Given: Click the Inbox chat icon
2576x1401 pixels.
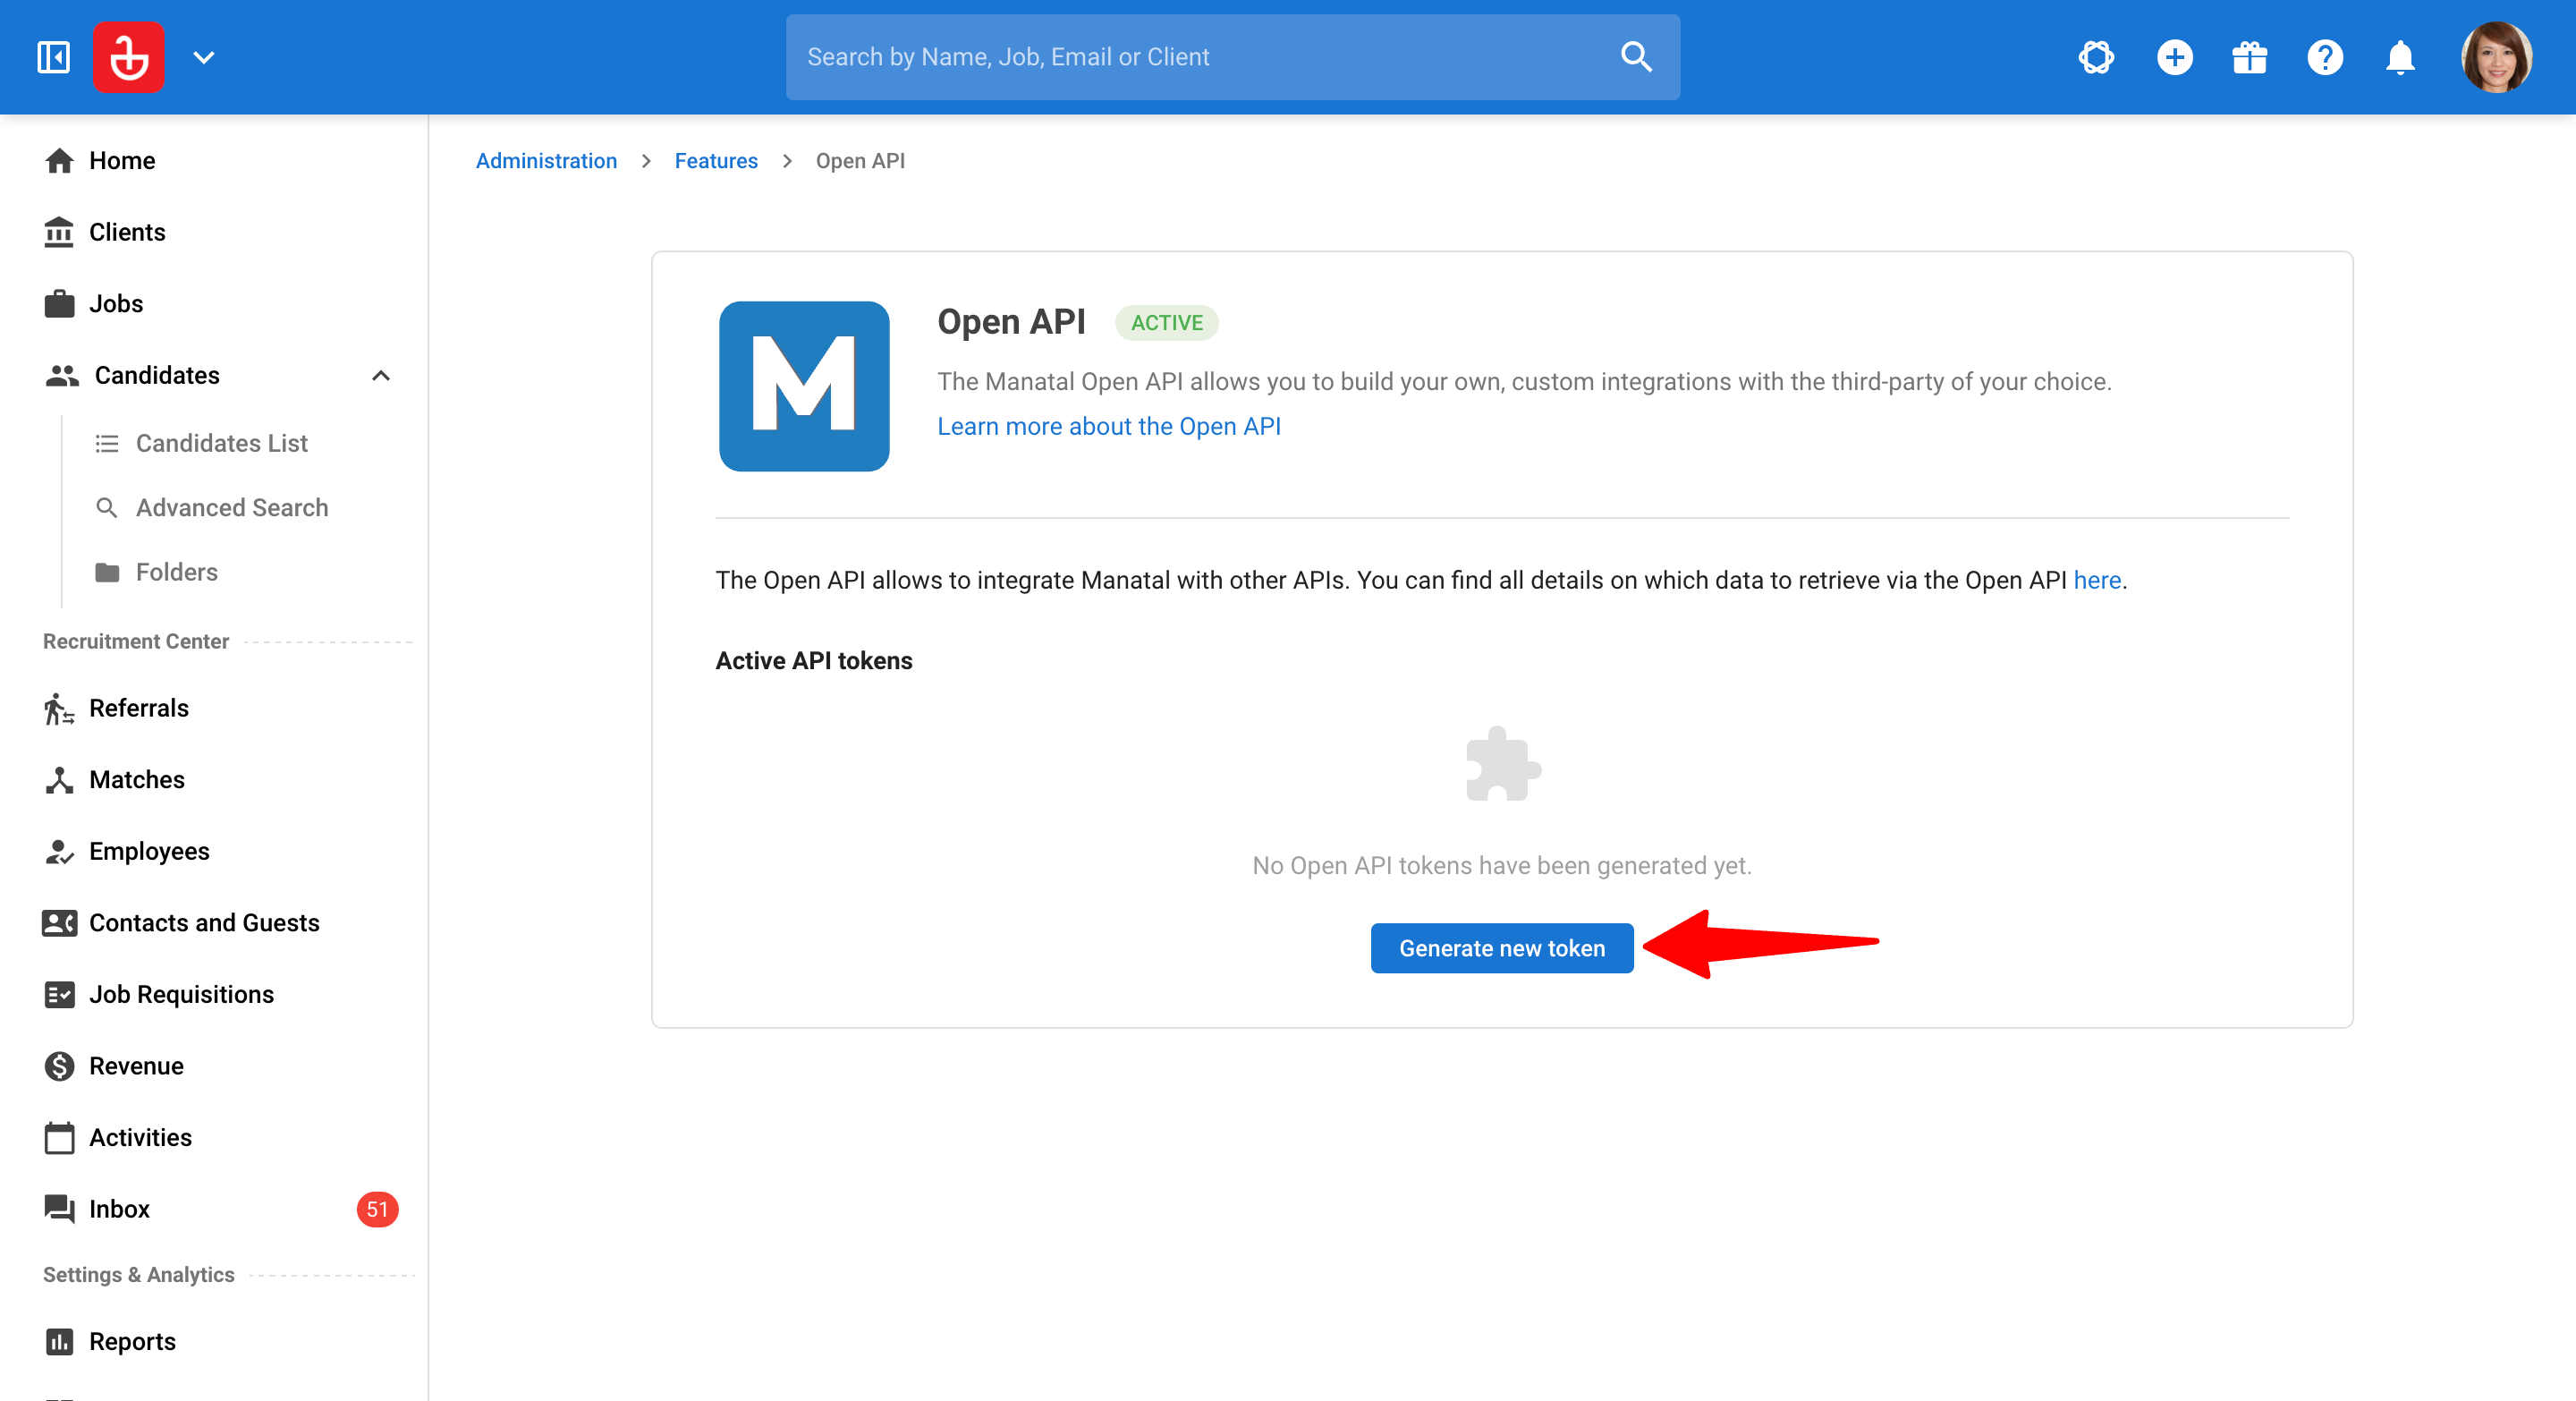Looking at the screenshot, I should coord(59,1210).
